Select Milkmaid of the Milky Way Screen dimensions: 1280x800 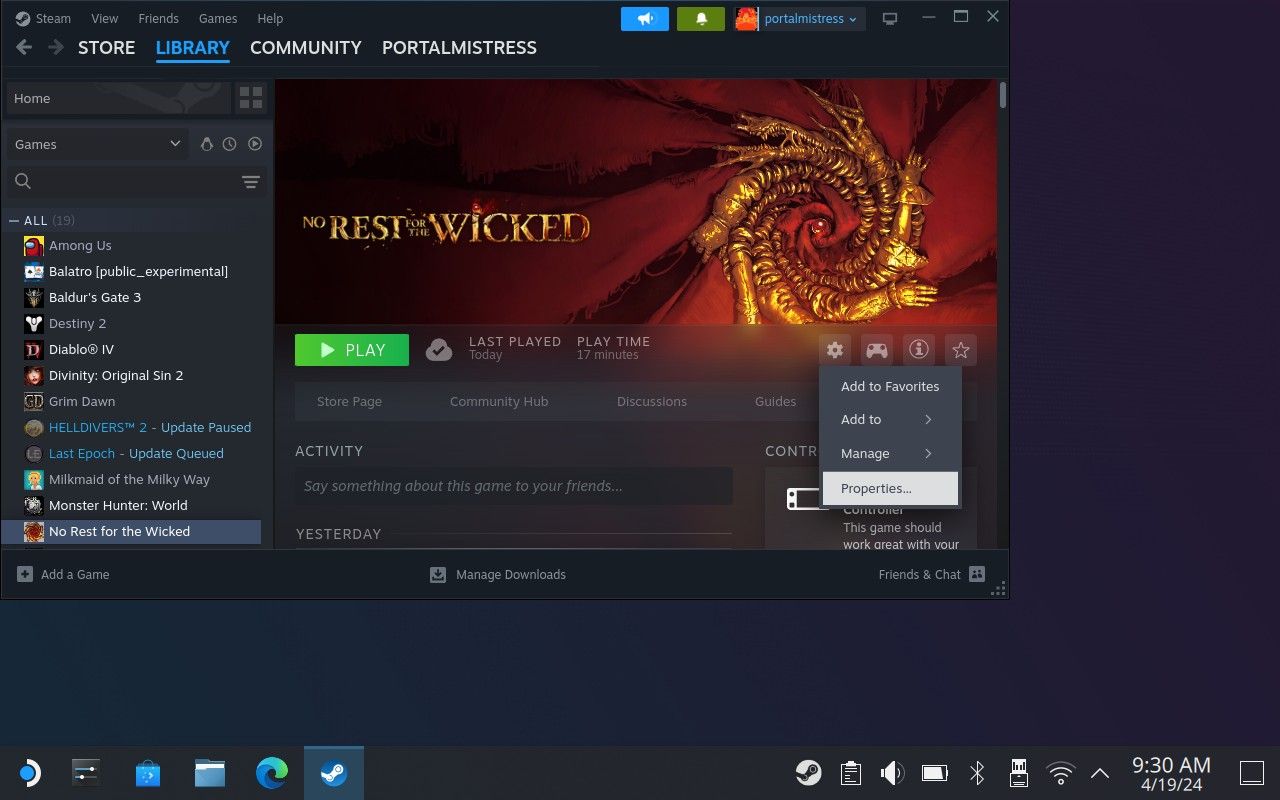tap(132, 479)
